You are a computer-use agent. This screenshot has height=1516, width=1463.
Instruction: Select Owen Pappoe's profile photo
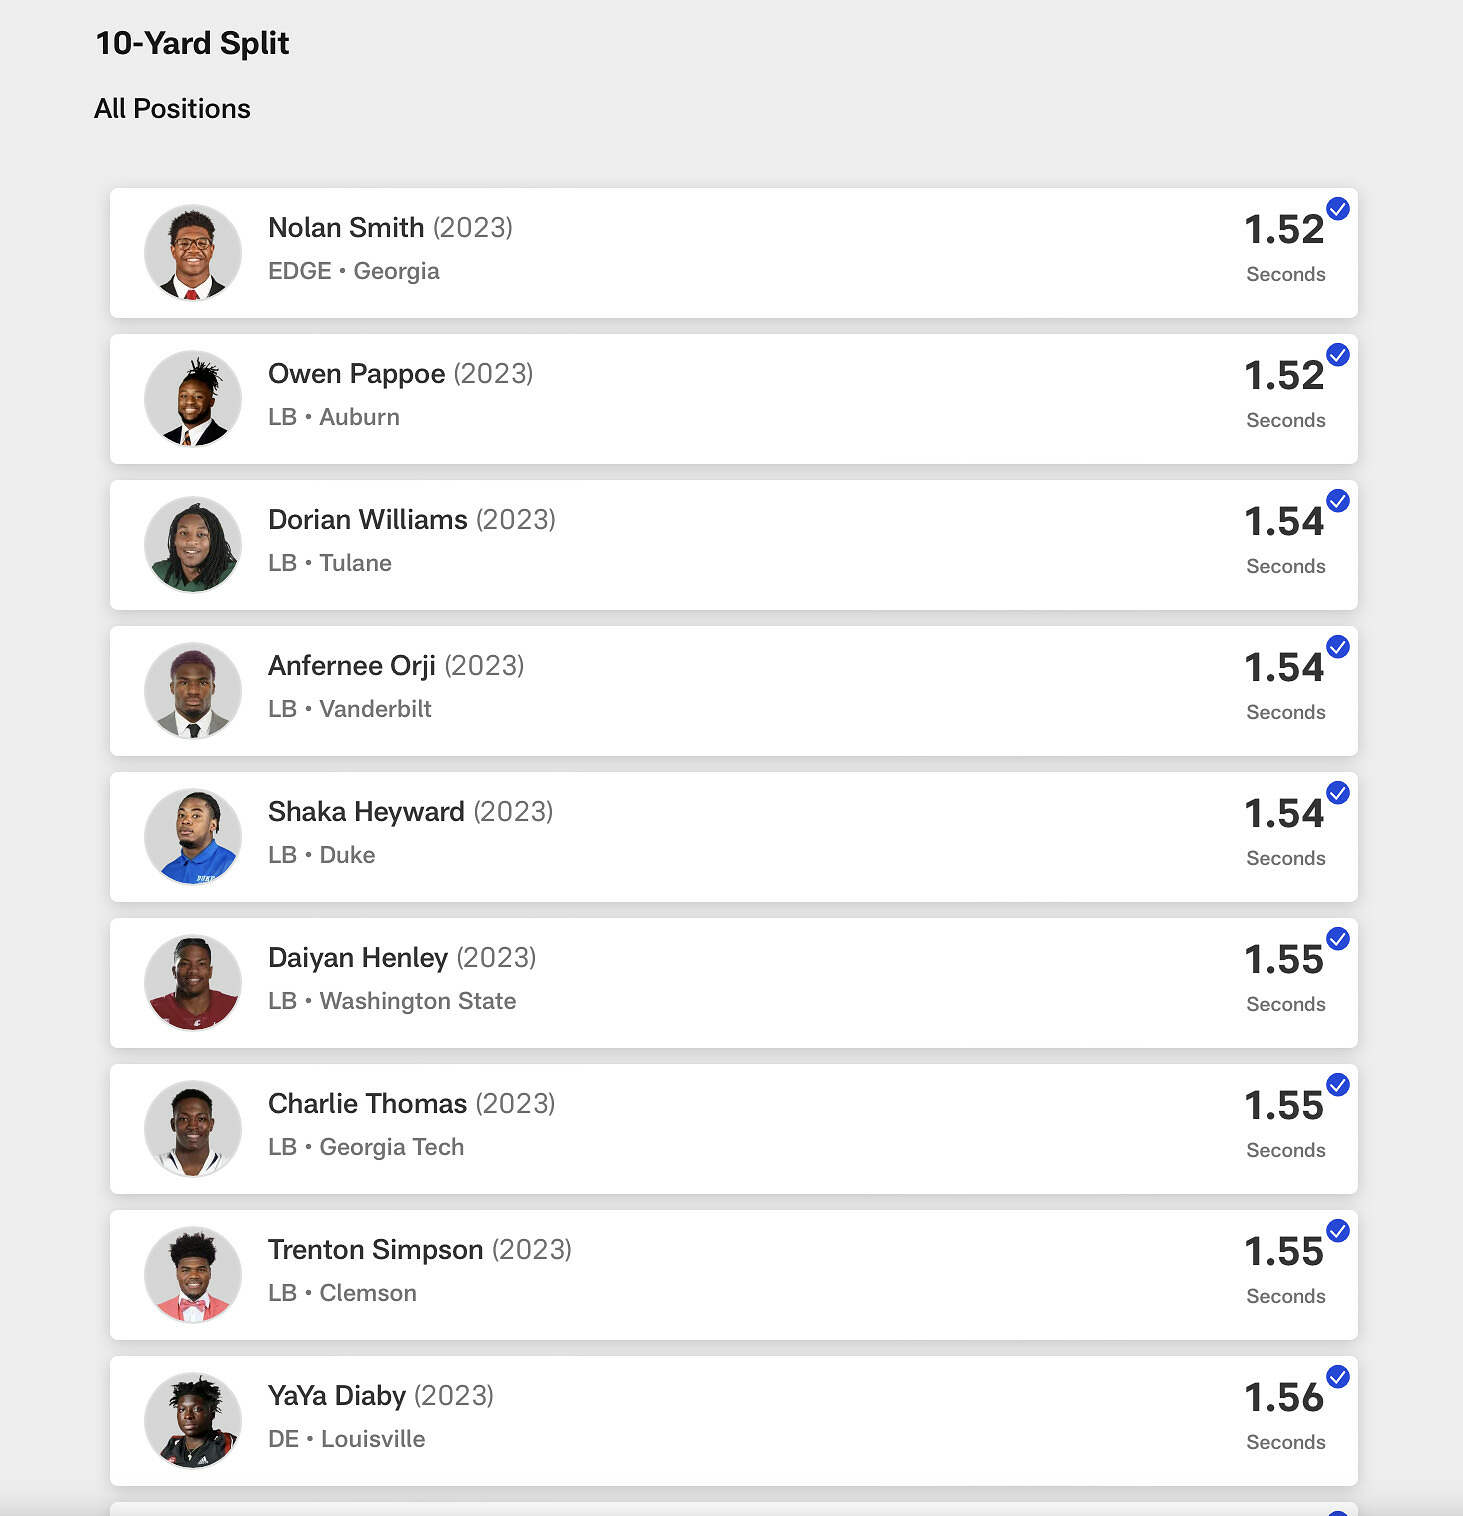(193, 399)
